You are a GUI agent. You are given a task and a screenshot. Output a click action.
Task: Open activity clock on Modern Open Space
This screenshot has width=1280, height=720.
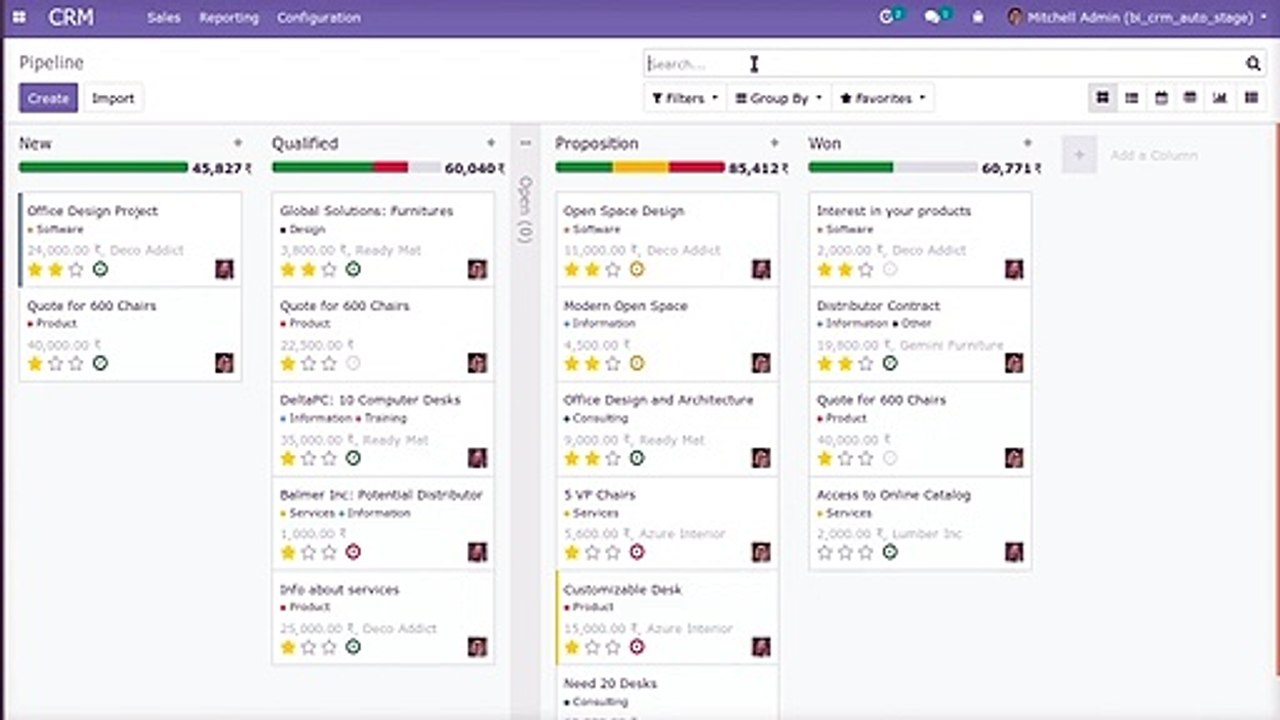click(x=637, y=363)
